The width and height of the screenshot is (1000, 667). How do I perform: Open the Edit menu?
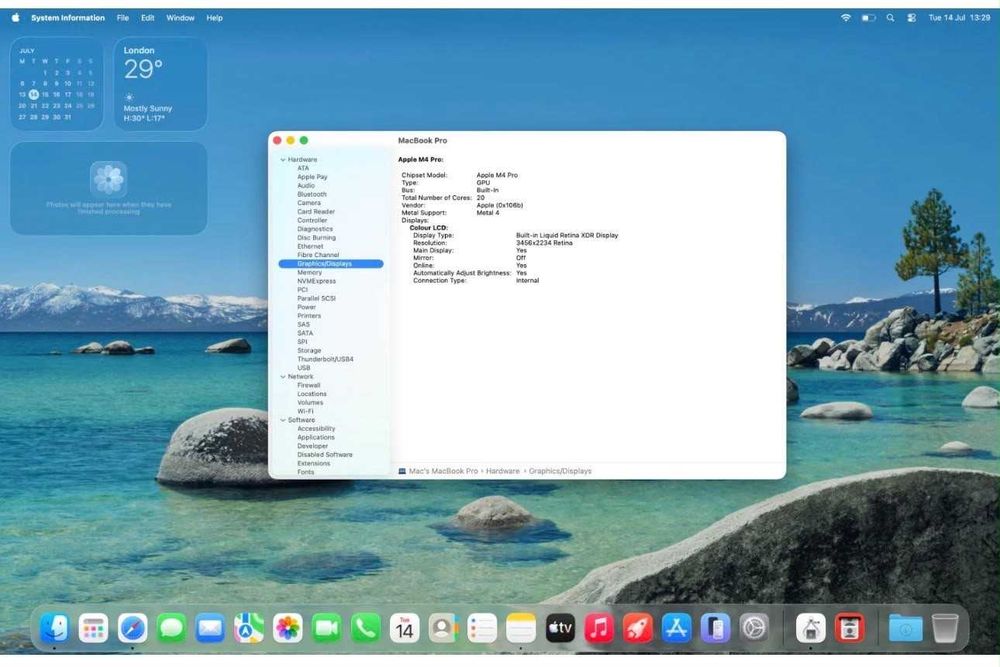(147, 18)
